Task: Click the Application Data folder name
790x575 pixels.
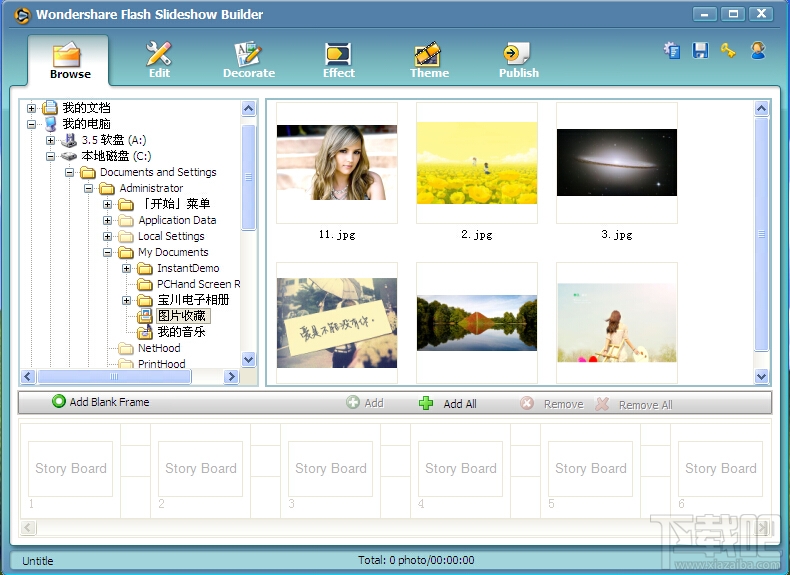Action: (177, 220)
